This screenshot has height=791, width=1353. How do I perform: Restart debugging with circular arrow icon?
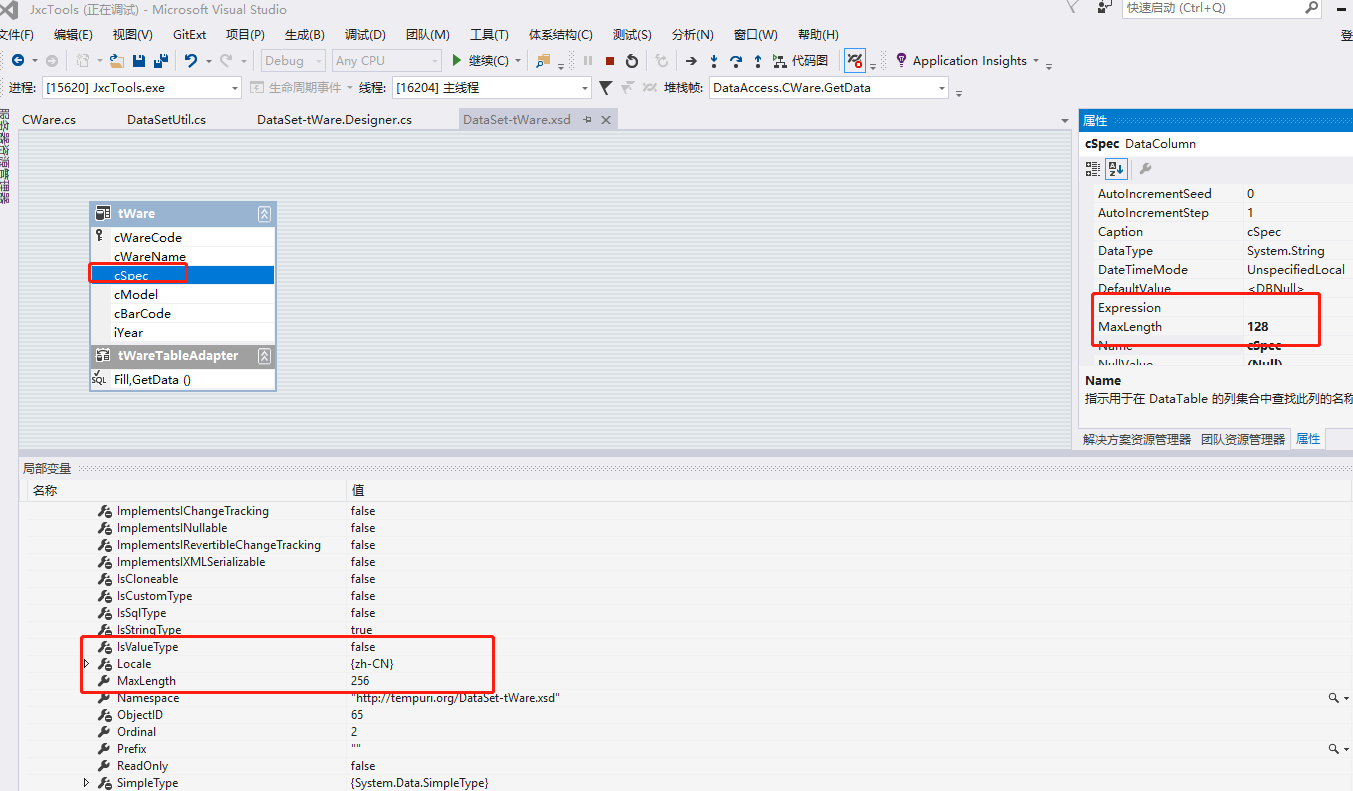point(632,61)
